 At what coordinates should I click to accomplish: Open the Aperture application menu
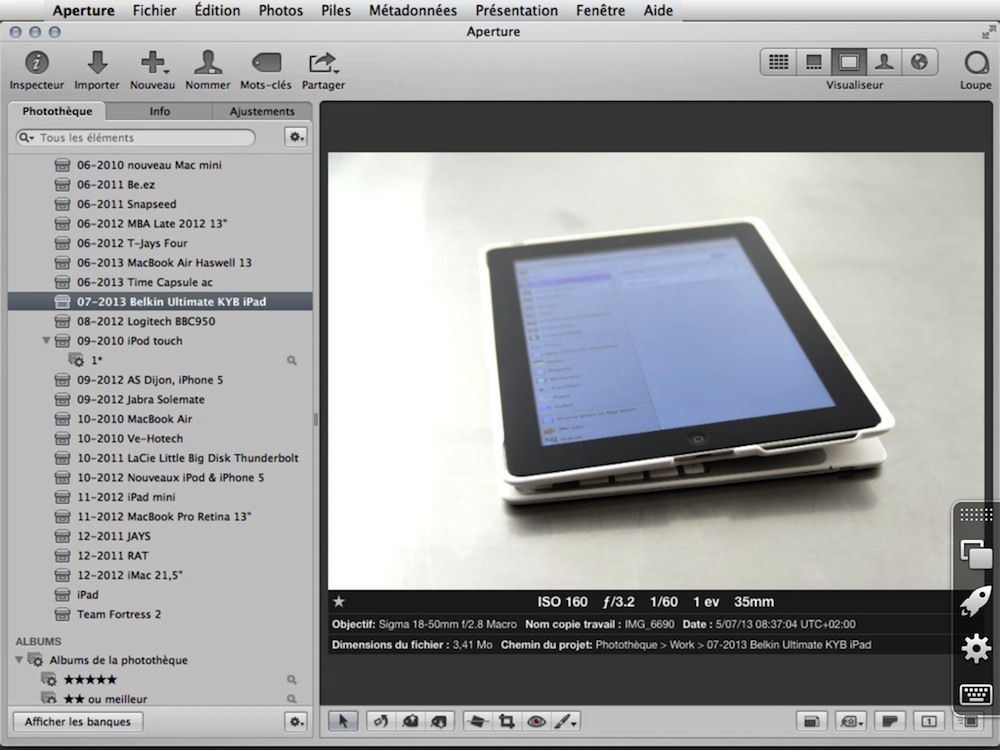(84, 11)
